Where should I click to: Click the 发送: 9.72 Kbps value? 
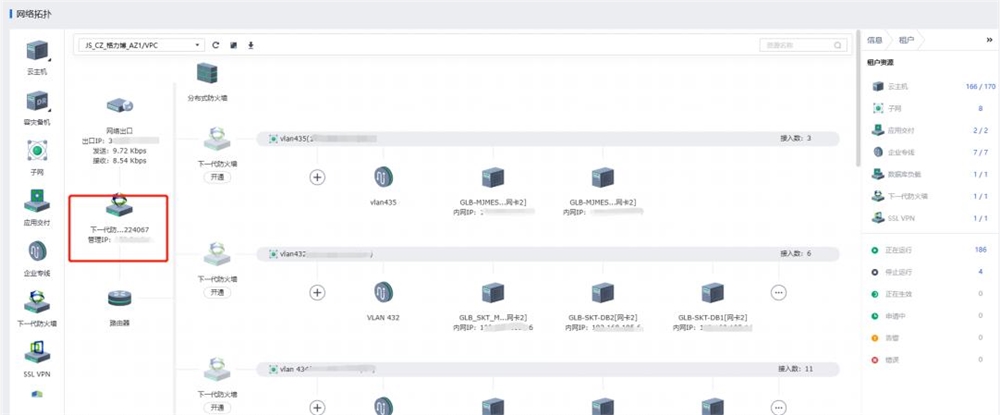click(x=119, y=151)
